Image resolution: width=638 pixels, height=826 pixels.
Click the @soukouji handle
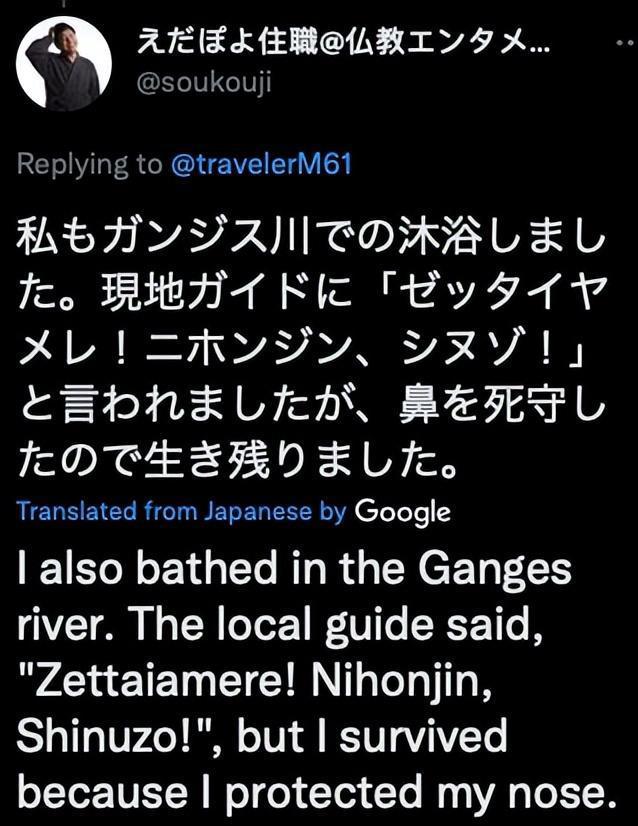205,82
